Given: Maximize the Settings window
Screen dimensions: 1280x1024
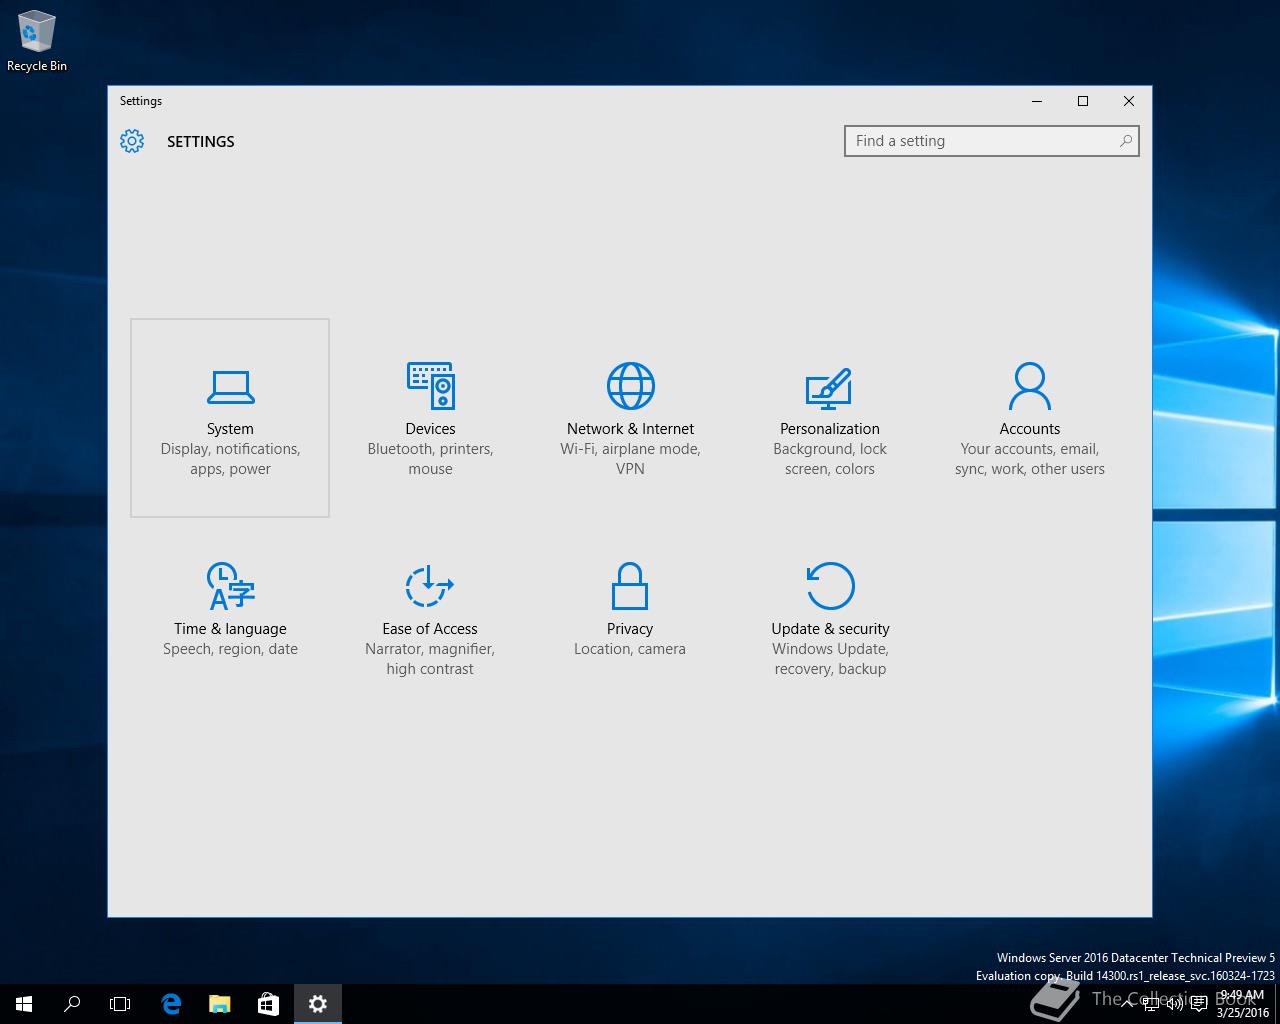Looking at the screenshot, I should tap(1083, 101).
